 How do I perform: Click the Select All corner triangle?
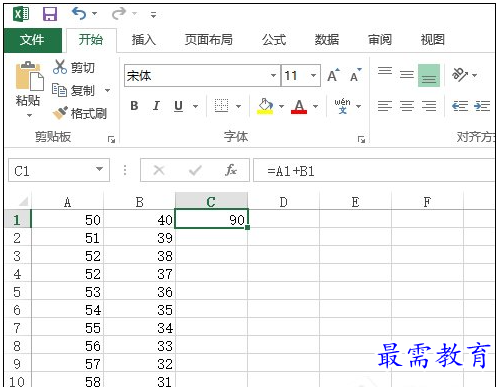point(22,201)
